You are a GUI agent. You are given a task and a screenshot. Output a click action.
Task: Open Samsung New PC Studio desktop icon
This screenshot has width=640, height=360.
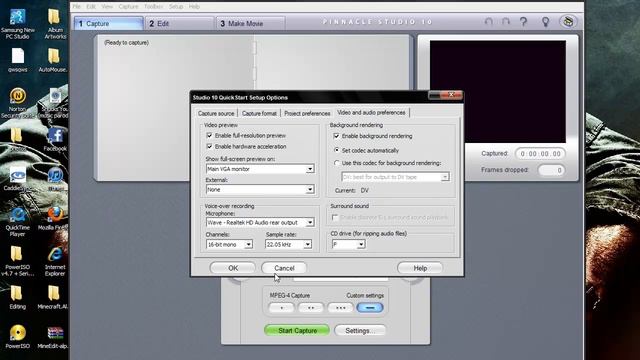[18, 24]
